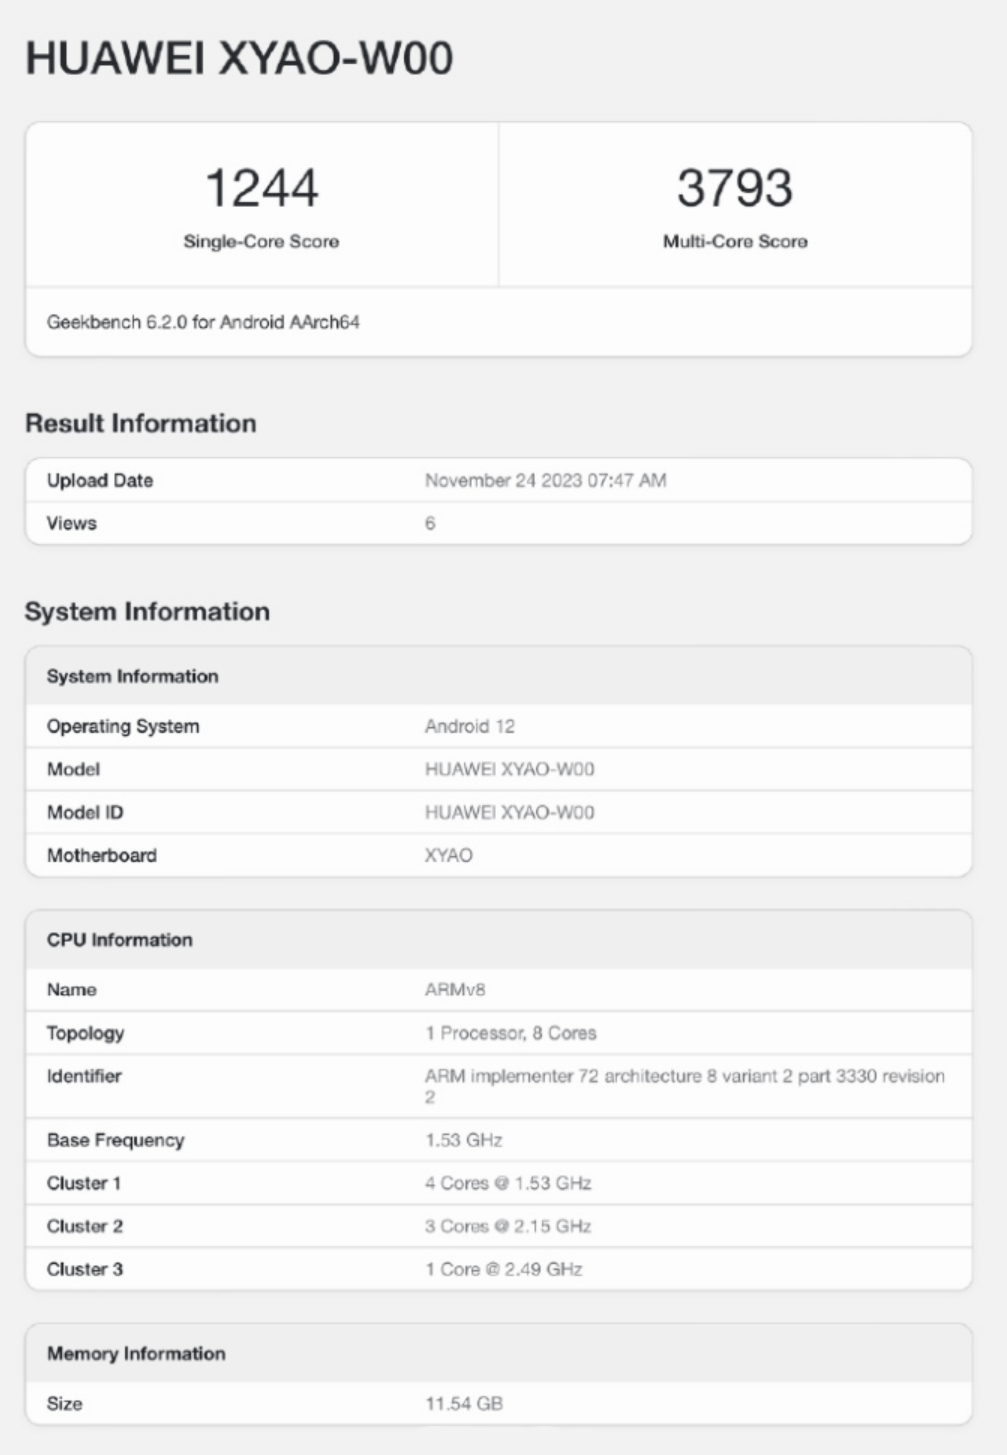Click the Model ID value HUAWEI XYAO-W00
This screenshot has height=1455, width=1007.
point(509,812)
